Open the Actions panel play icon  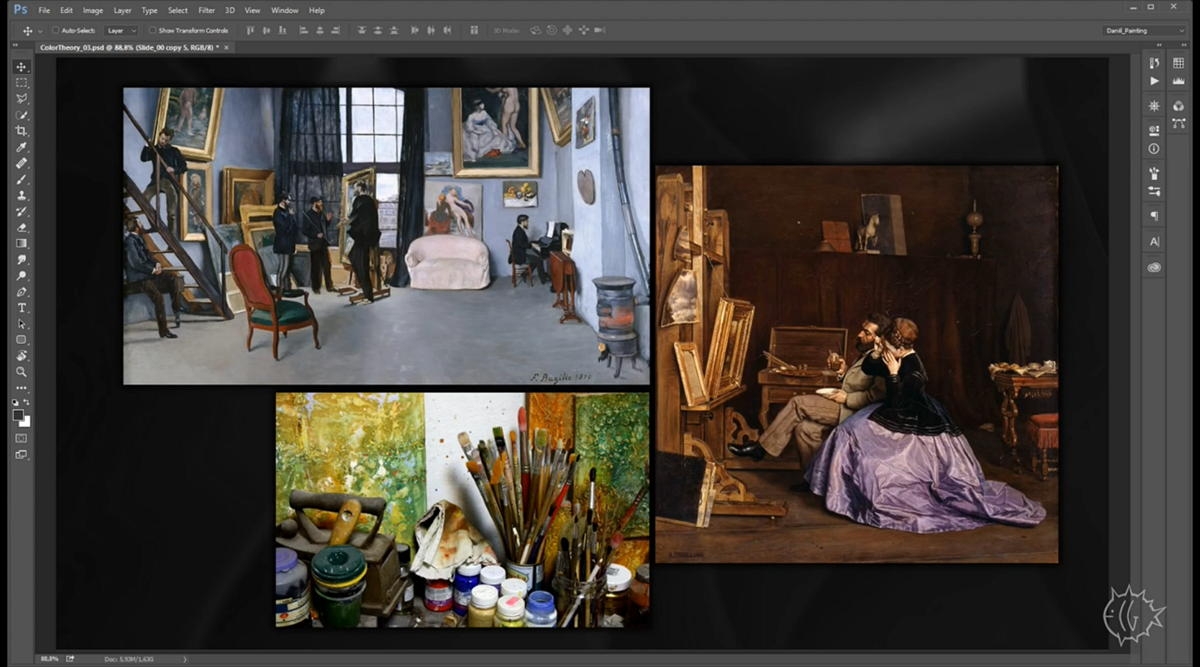[1154, 81]
